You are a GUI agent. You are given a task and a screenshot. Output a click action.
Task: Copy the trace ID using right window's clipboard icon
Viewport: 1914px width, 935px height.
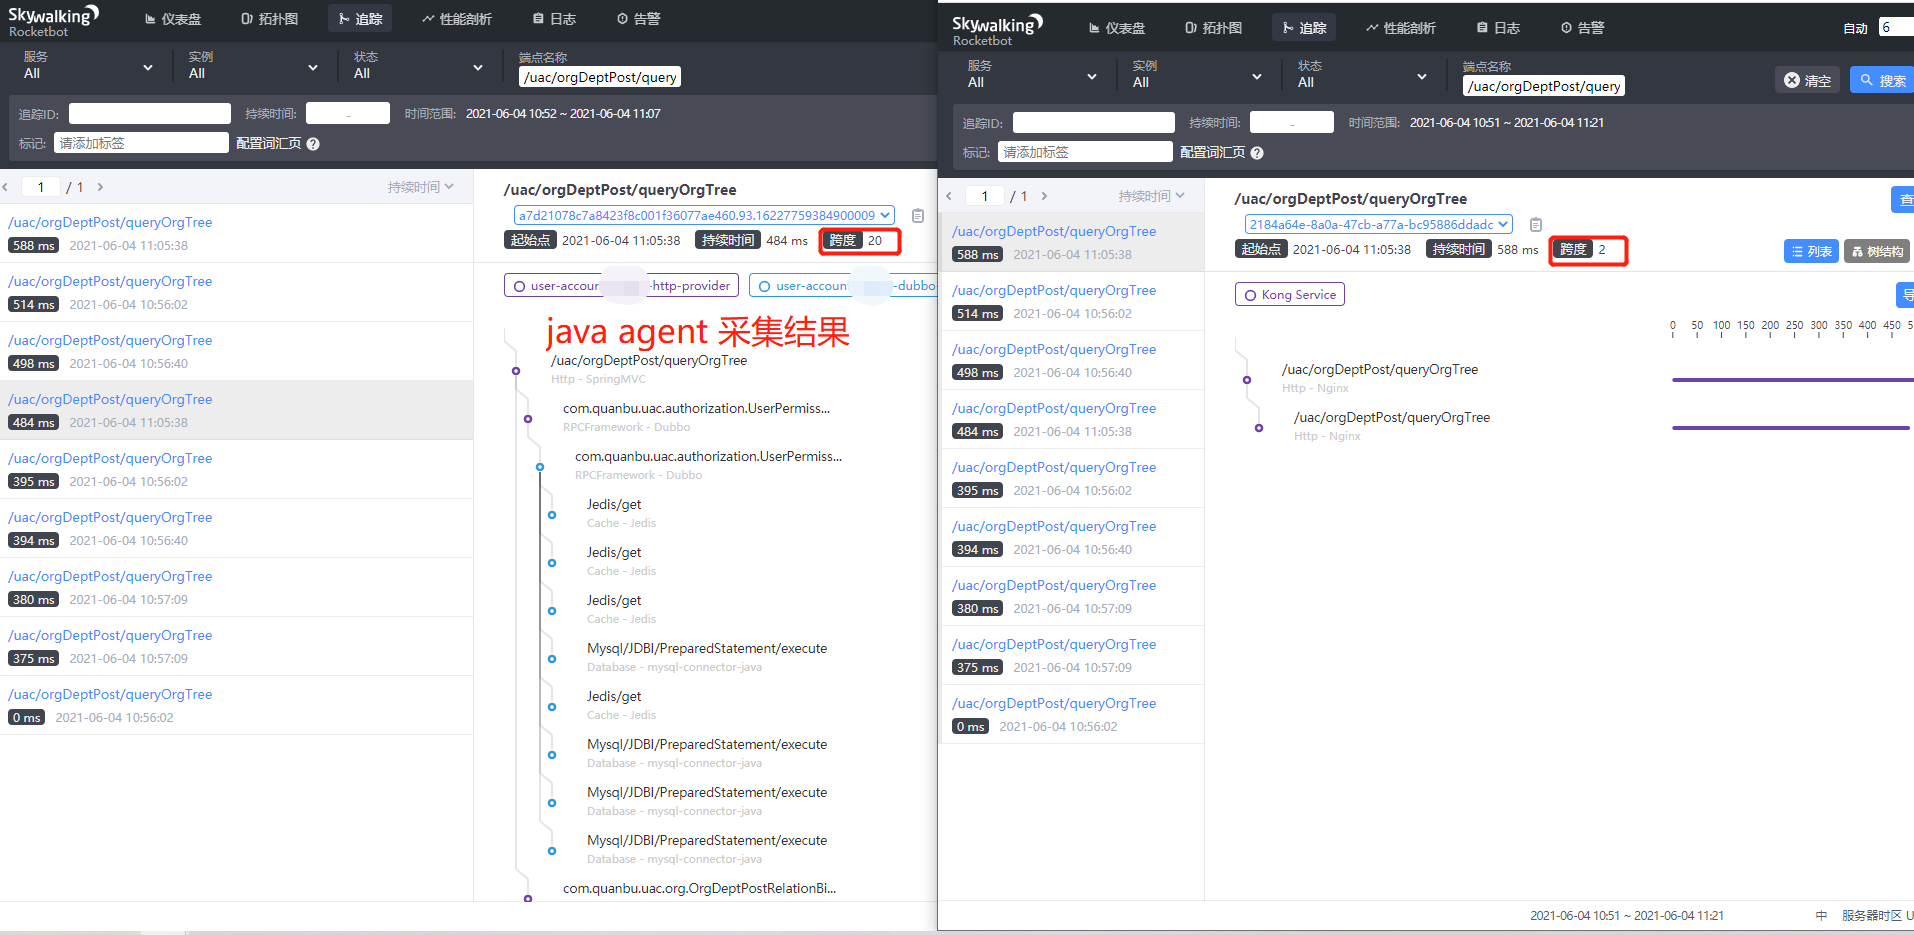1536,225
